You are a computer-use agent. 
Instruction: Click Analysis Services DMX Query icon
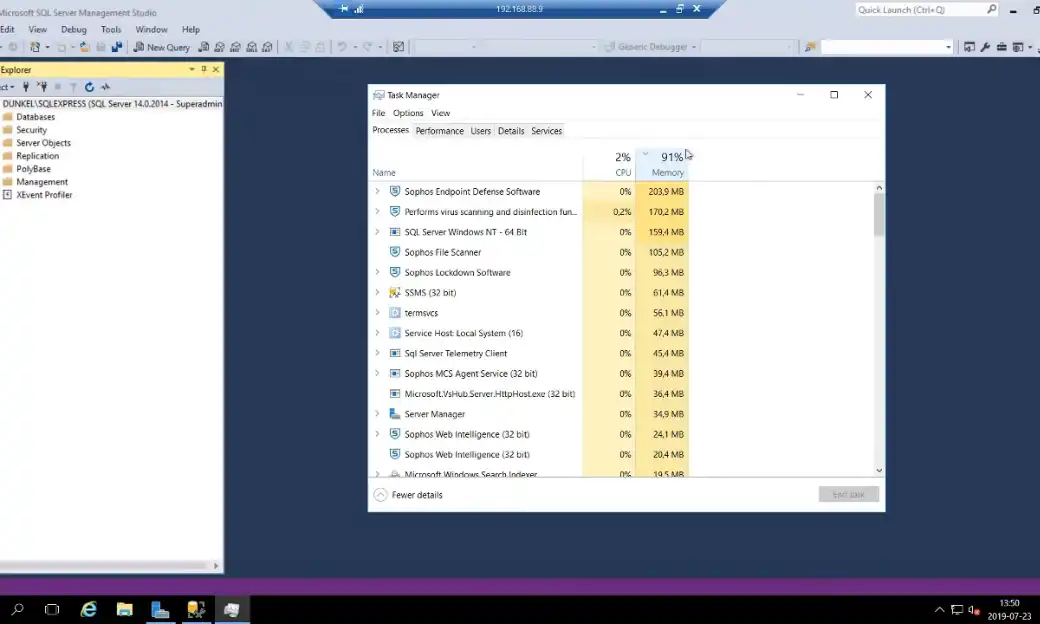[x=235, y=47]
